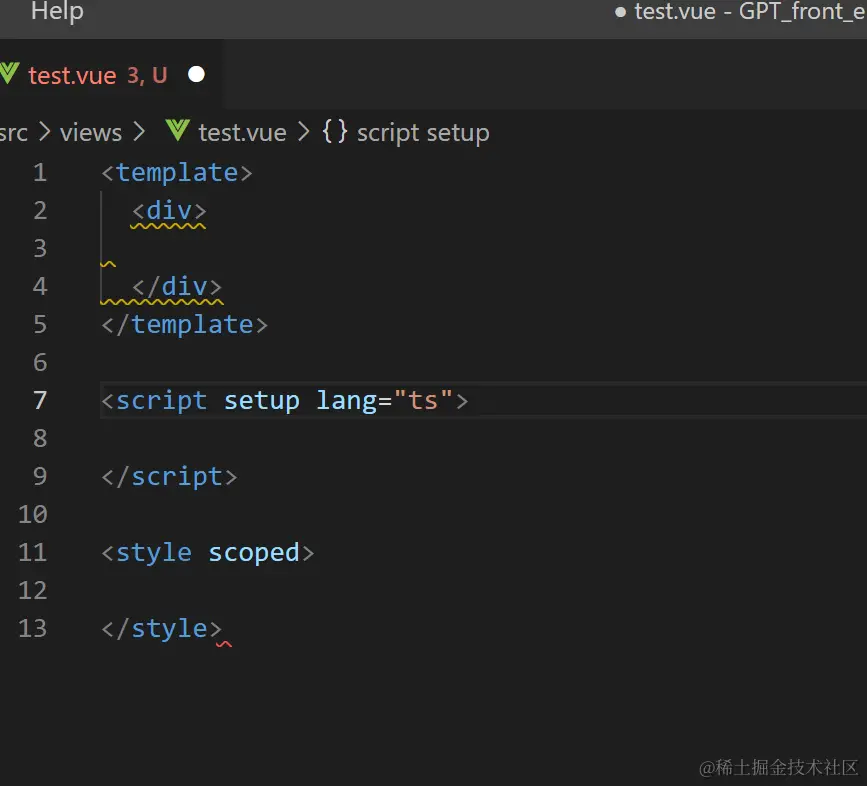Expand the chevron after test.vue in breadcrumb
This screenshot has width=867, height=786.
pyautogui.click(x=303, y=132)
